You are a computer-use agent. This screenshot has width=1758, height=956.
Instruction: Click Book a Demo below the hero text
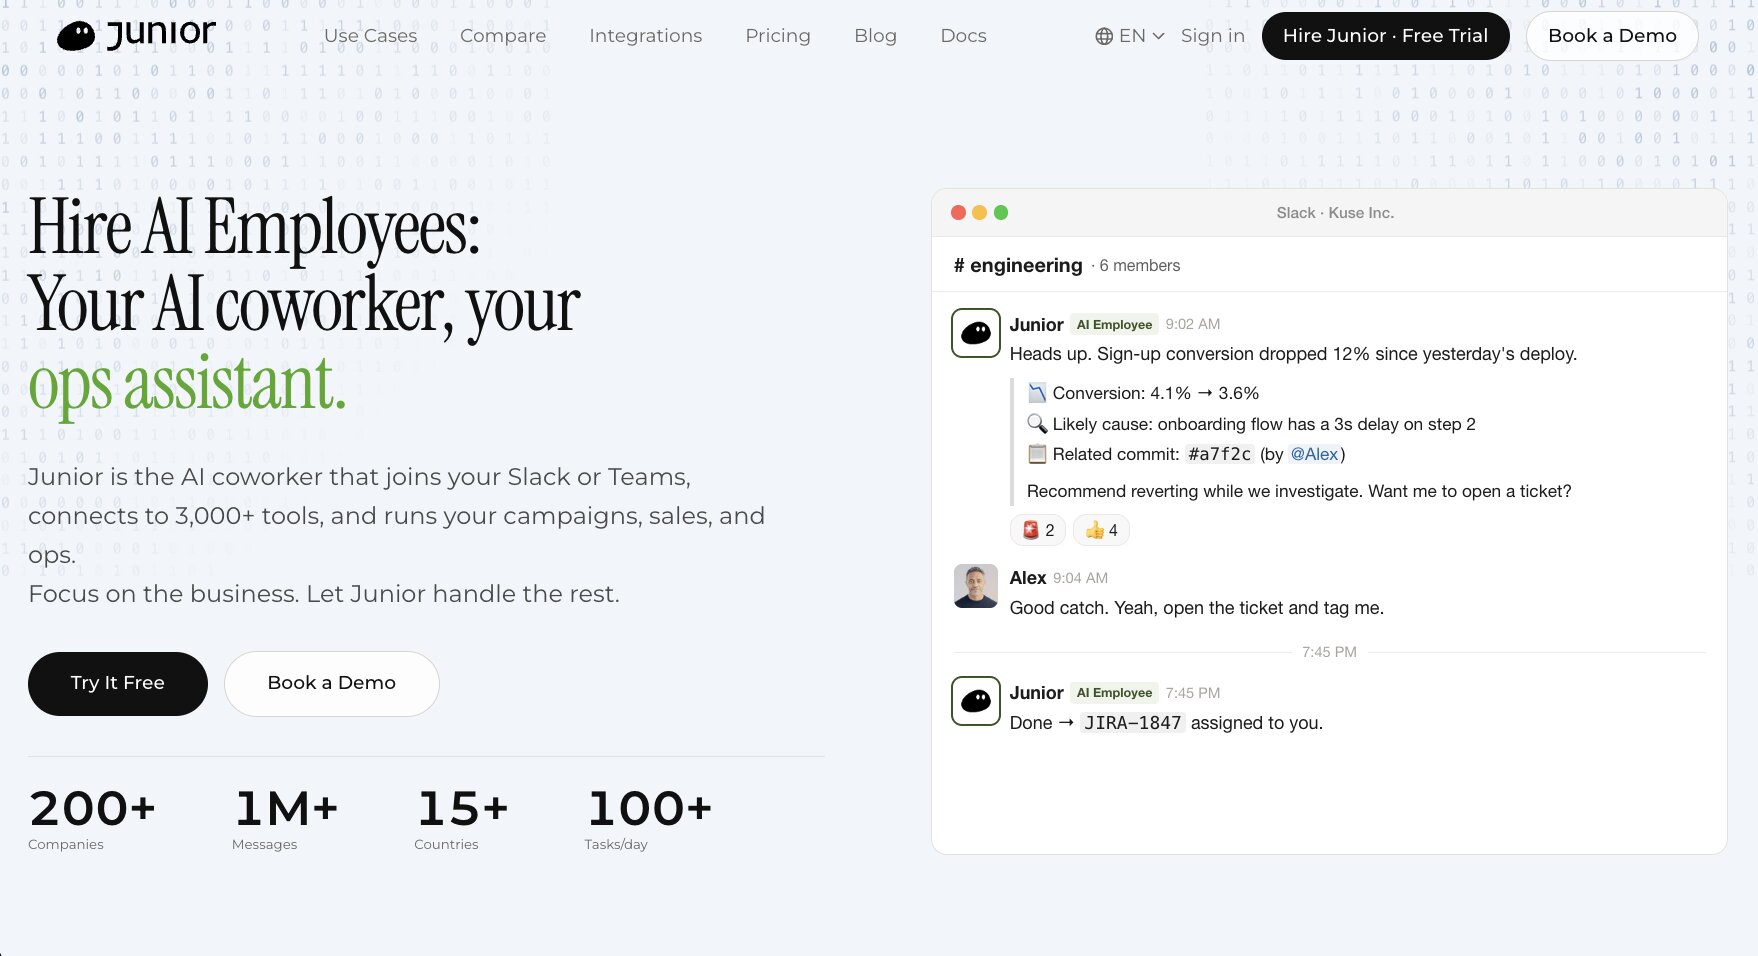(332, 683)
